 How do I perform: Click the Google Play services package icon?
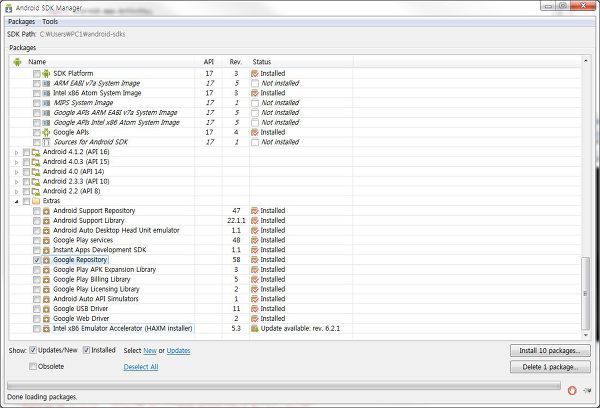point(46,240)
